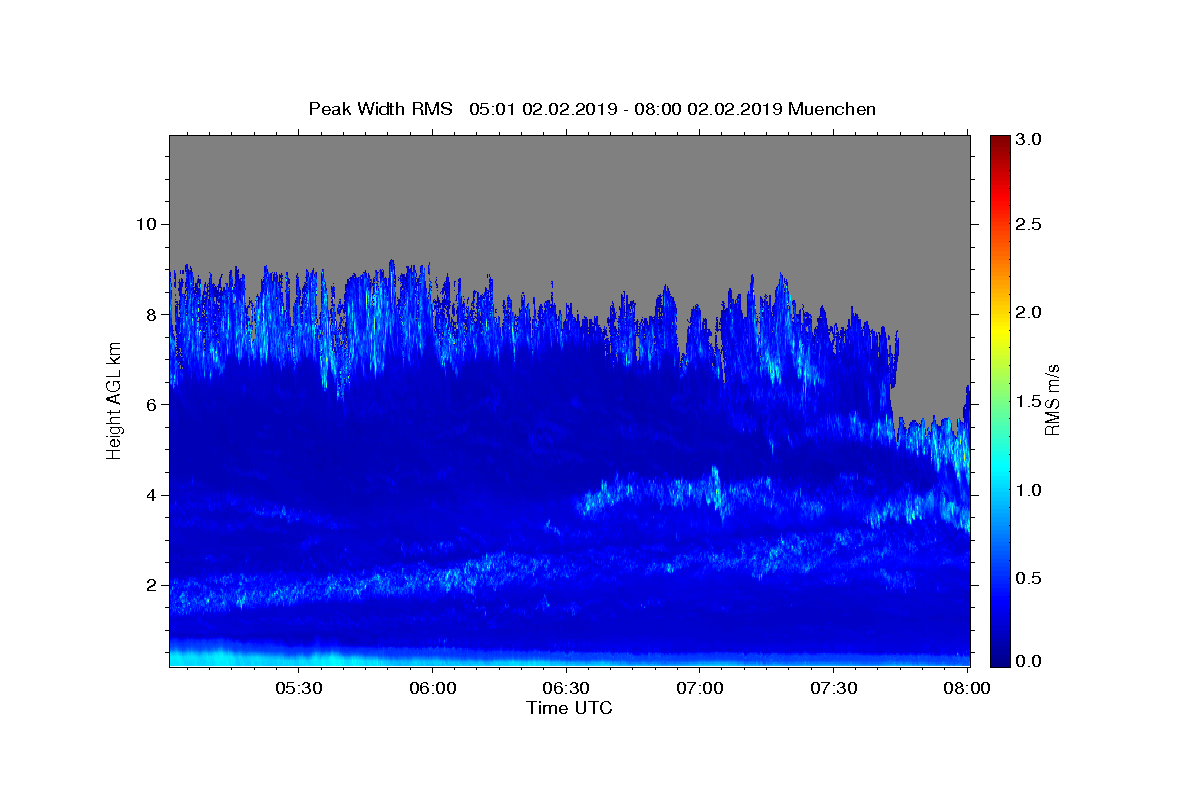Click the colorbar value 1.5
1200x800 pixels.
(x=1029, y=401)
